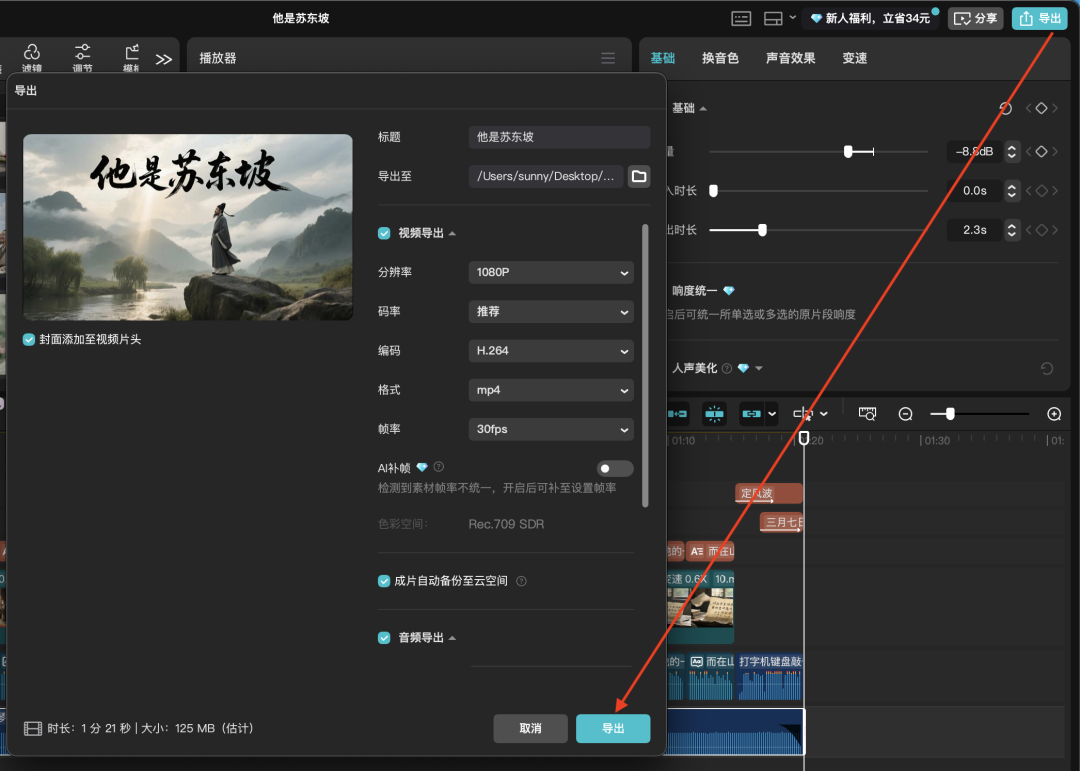Open the 分辨率 1080P dropdown
The height and width of the screenshot is (771, 1080).
(x=550, y=272)
